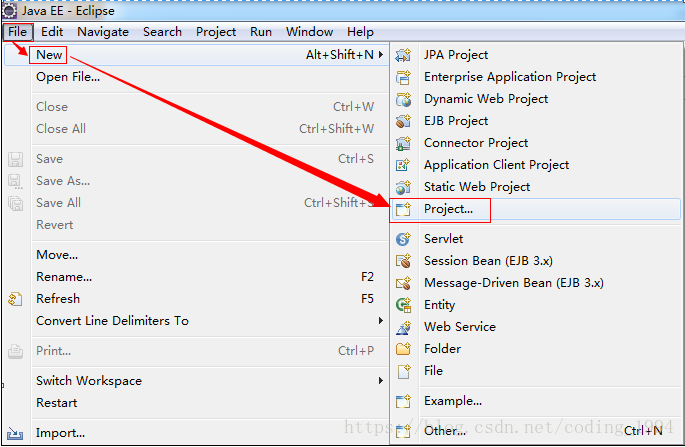Screen dimensions: 685x447
Task: Open the Window menu
Action: click(309, 32)
